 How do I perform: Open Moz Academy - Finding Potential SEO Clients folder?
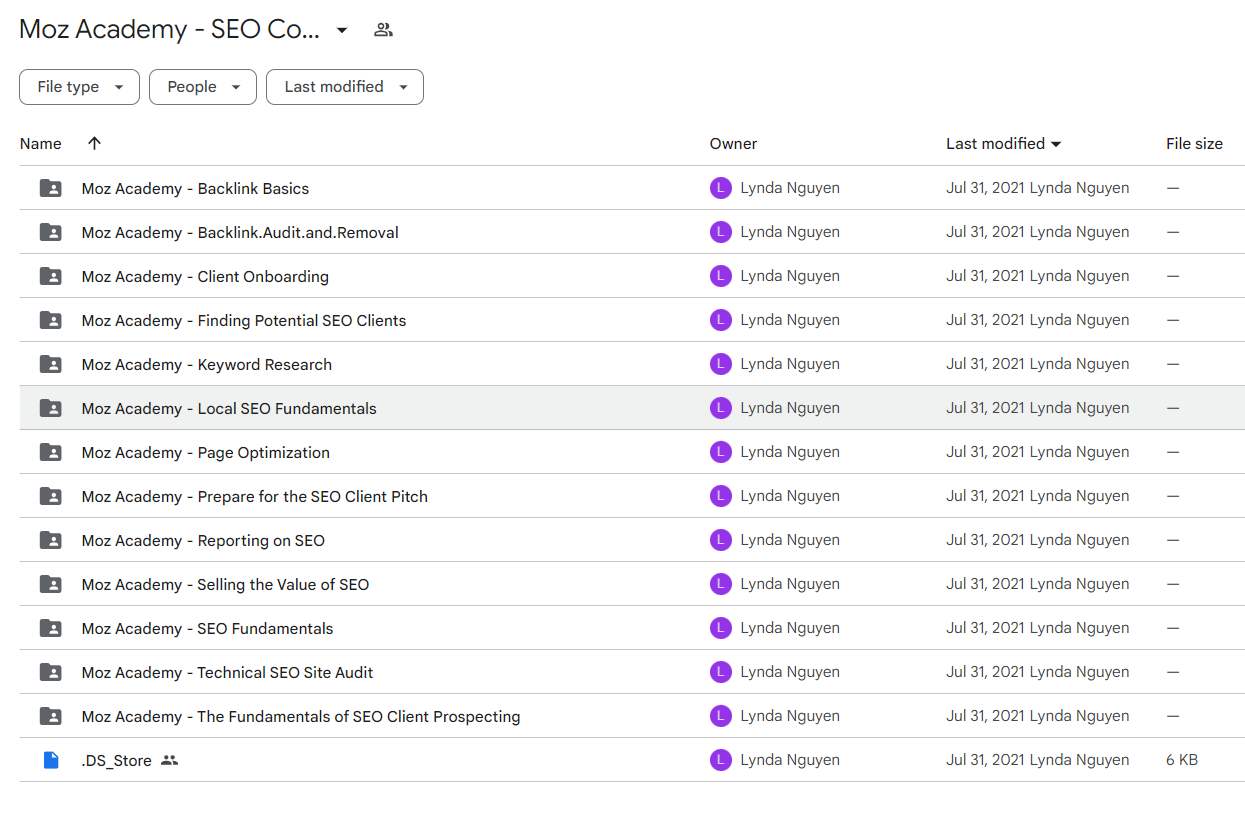(244, 320)
